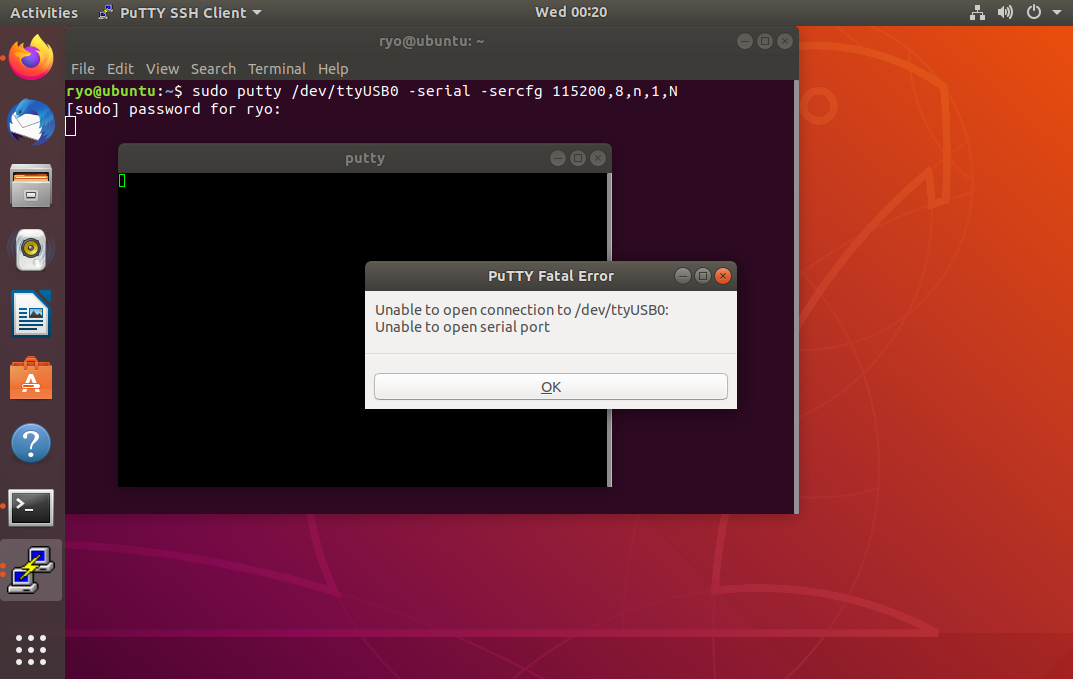Launch LibreOffice Writer from the dock
Viewport: 1073px width, 679px height.
pyautogui.click(x=31, y=314)
